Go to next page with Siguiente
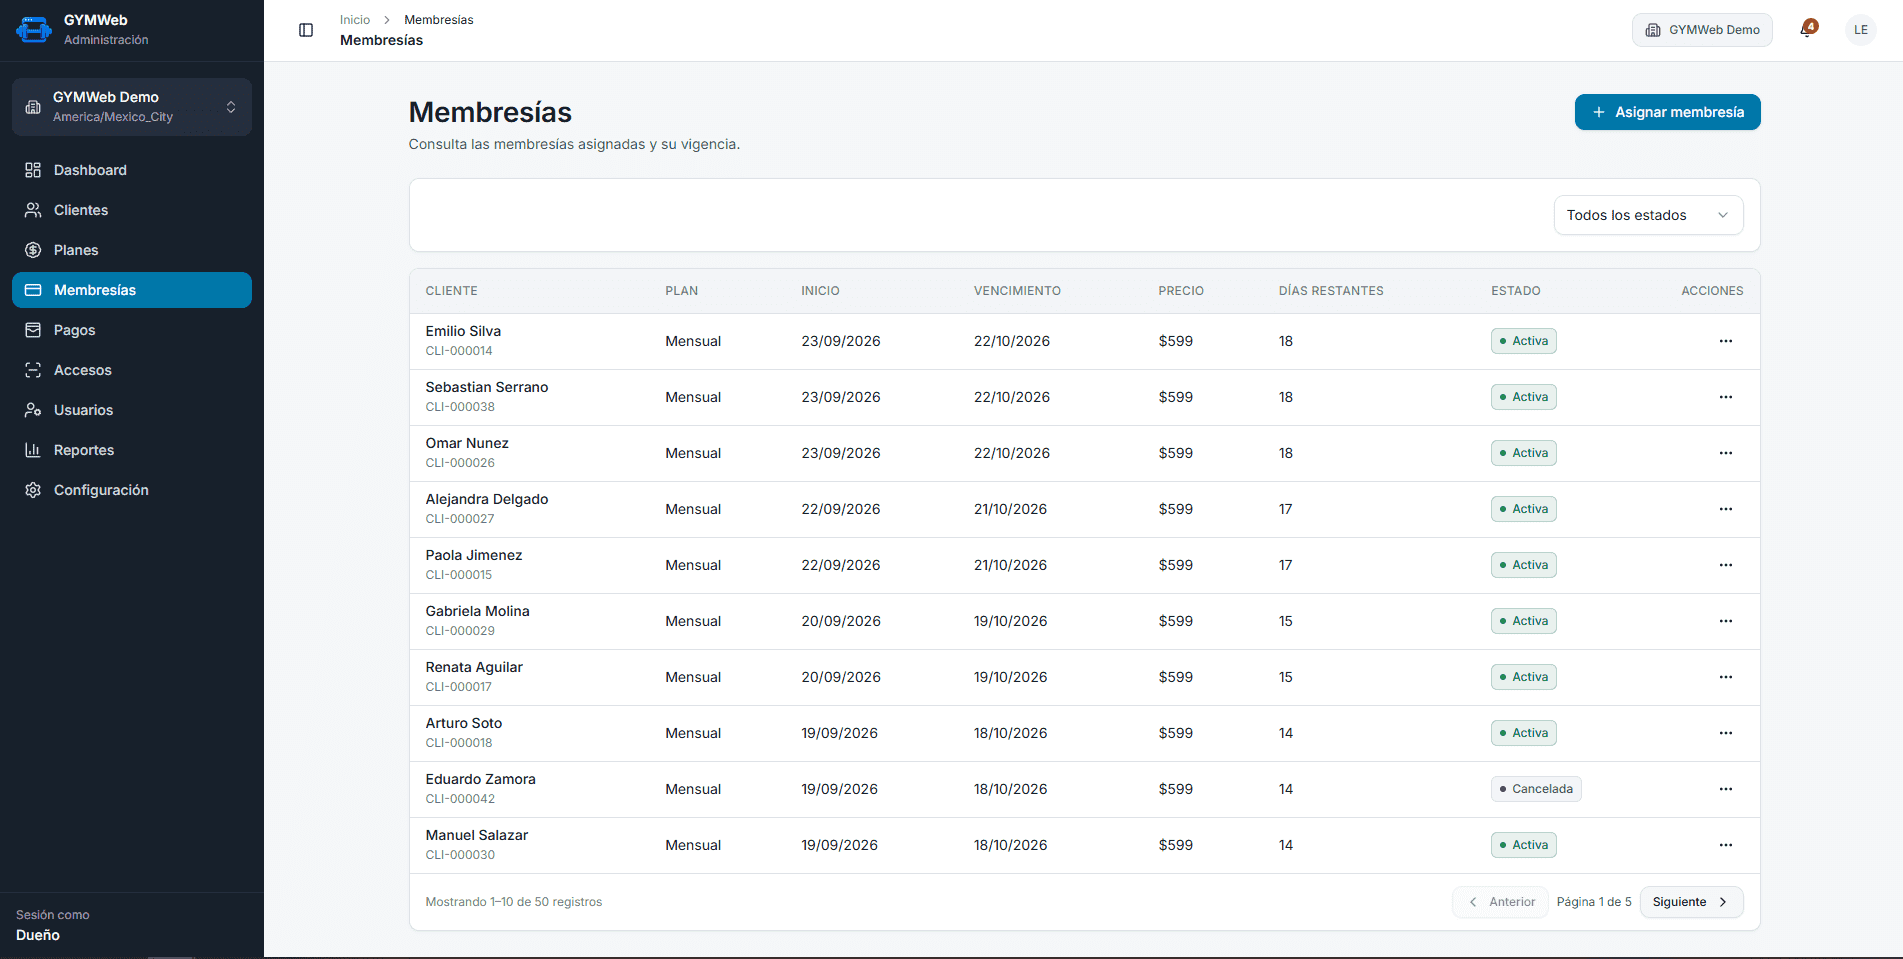This screenshot has height=959, width=1903. [x=1691, y=902]
